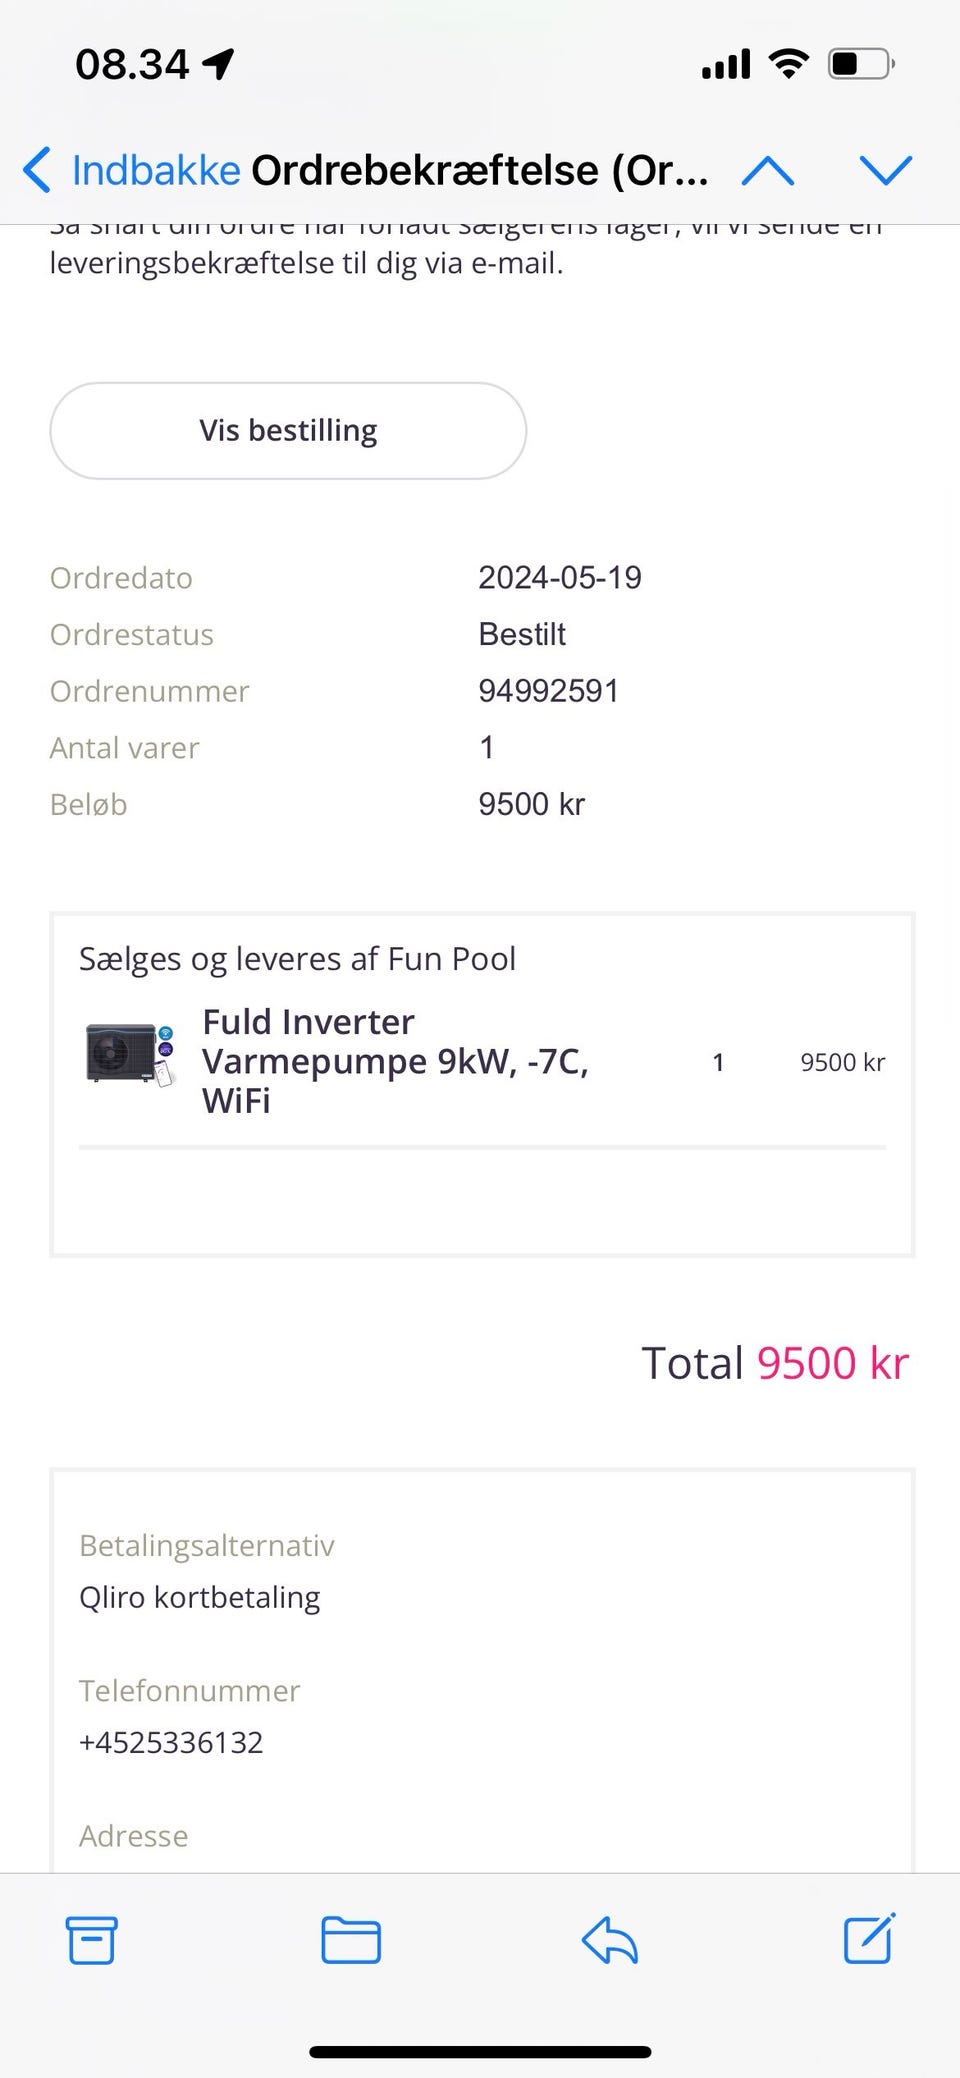Tap the compose new message icon
Viewport: 960px width, 2078px height.
869,1940
